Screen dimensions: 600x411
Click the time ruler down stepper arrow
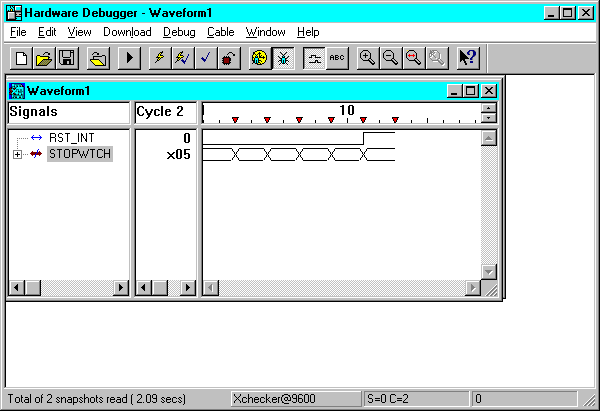click(489, 117)
